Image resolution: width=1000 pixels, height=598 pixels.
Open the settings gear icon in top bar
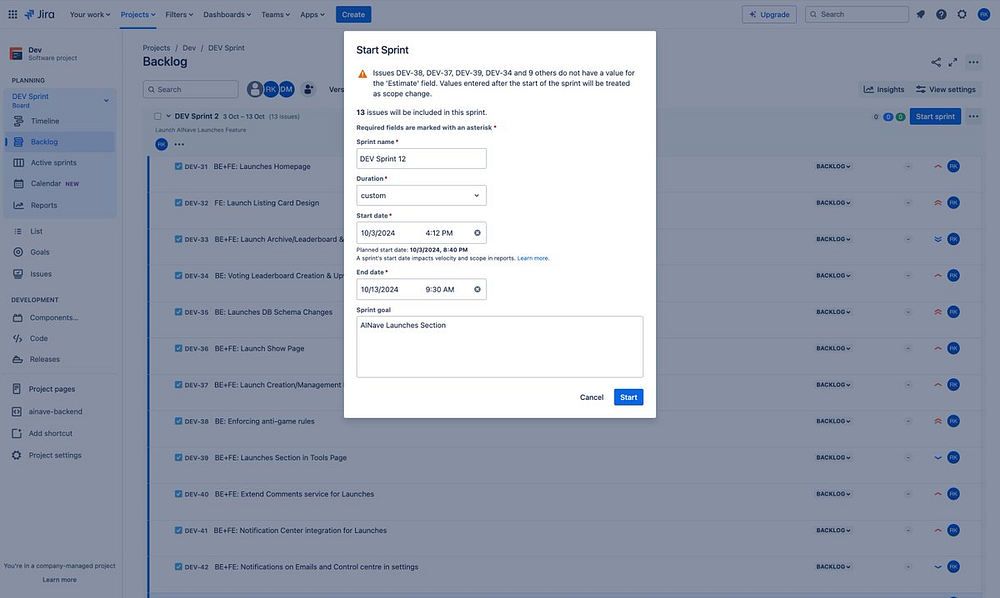962,14
